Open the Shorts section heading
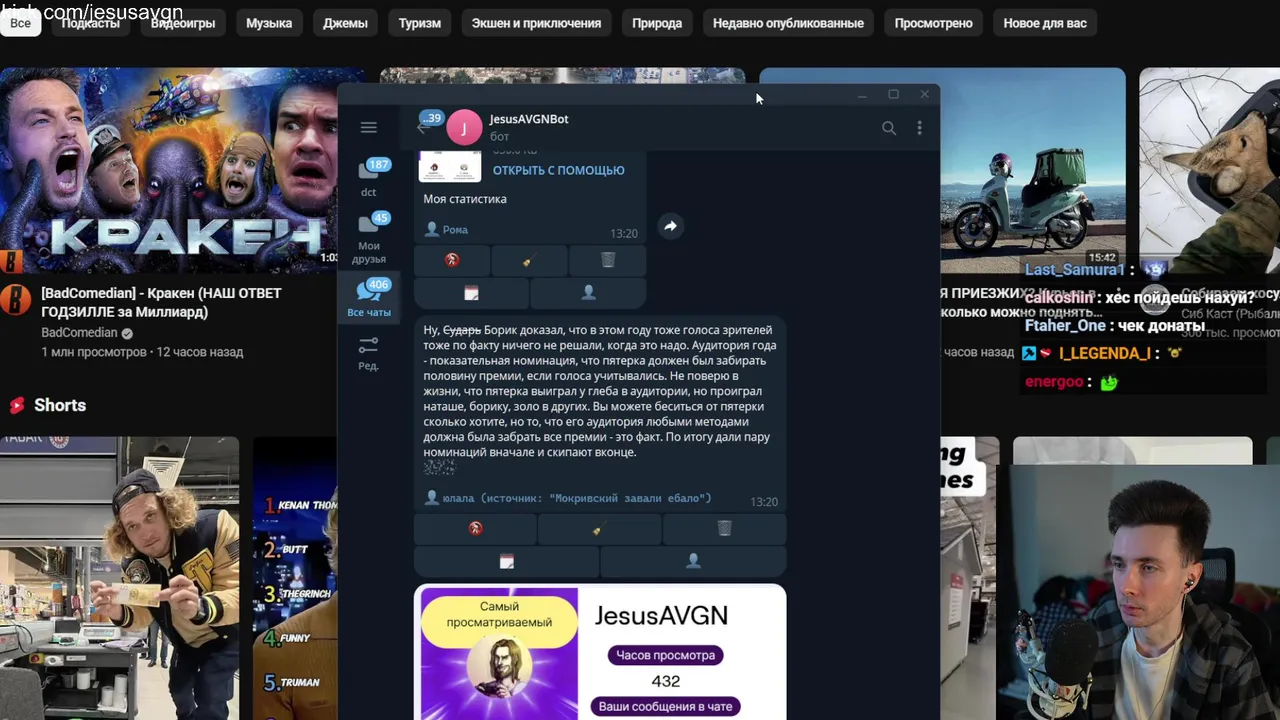This screenshot has height=720, width=1280. [60, 405]
